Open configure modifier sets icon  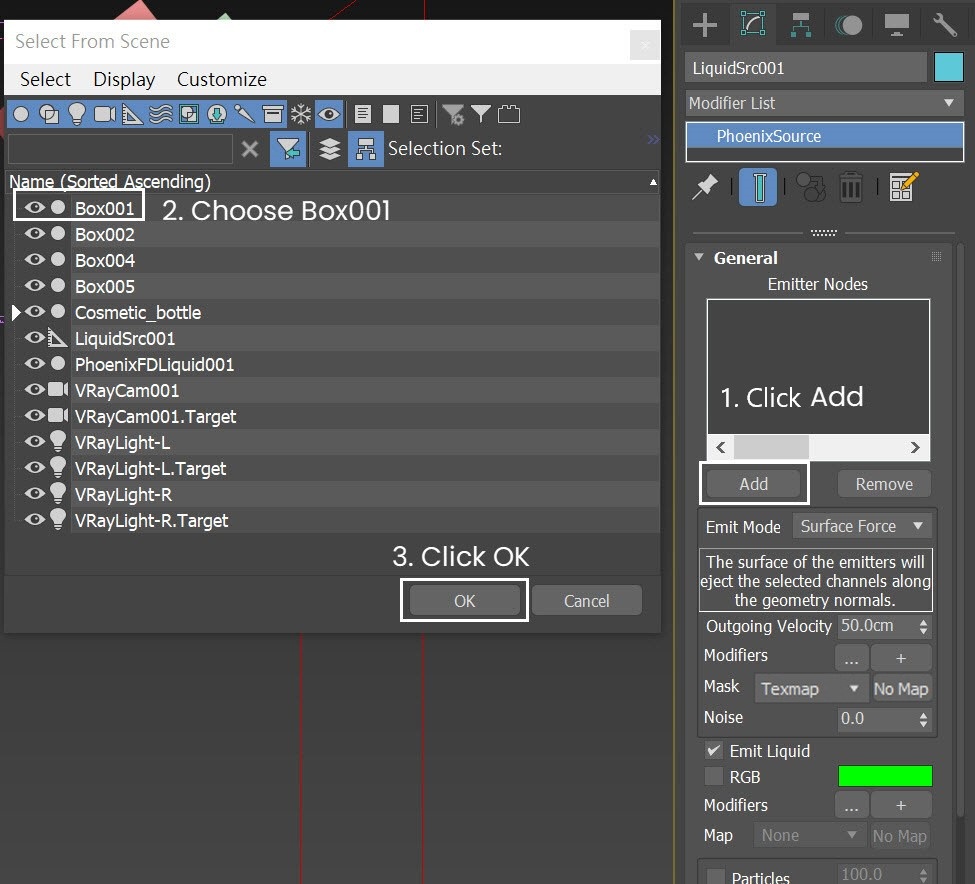[903, 187]
